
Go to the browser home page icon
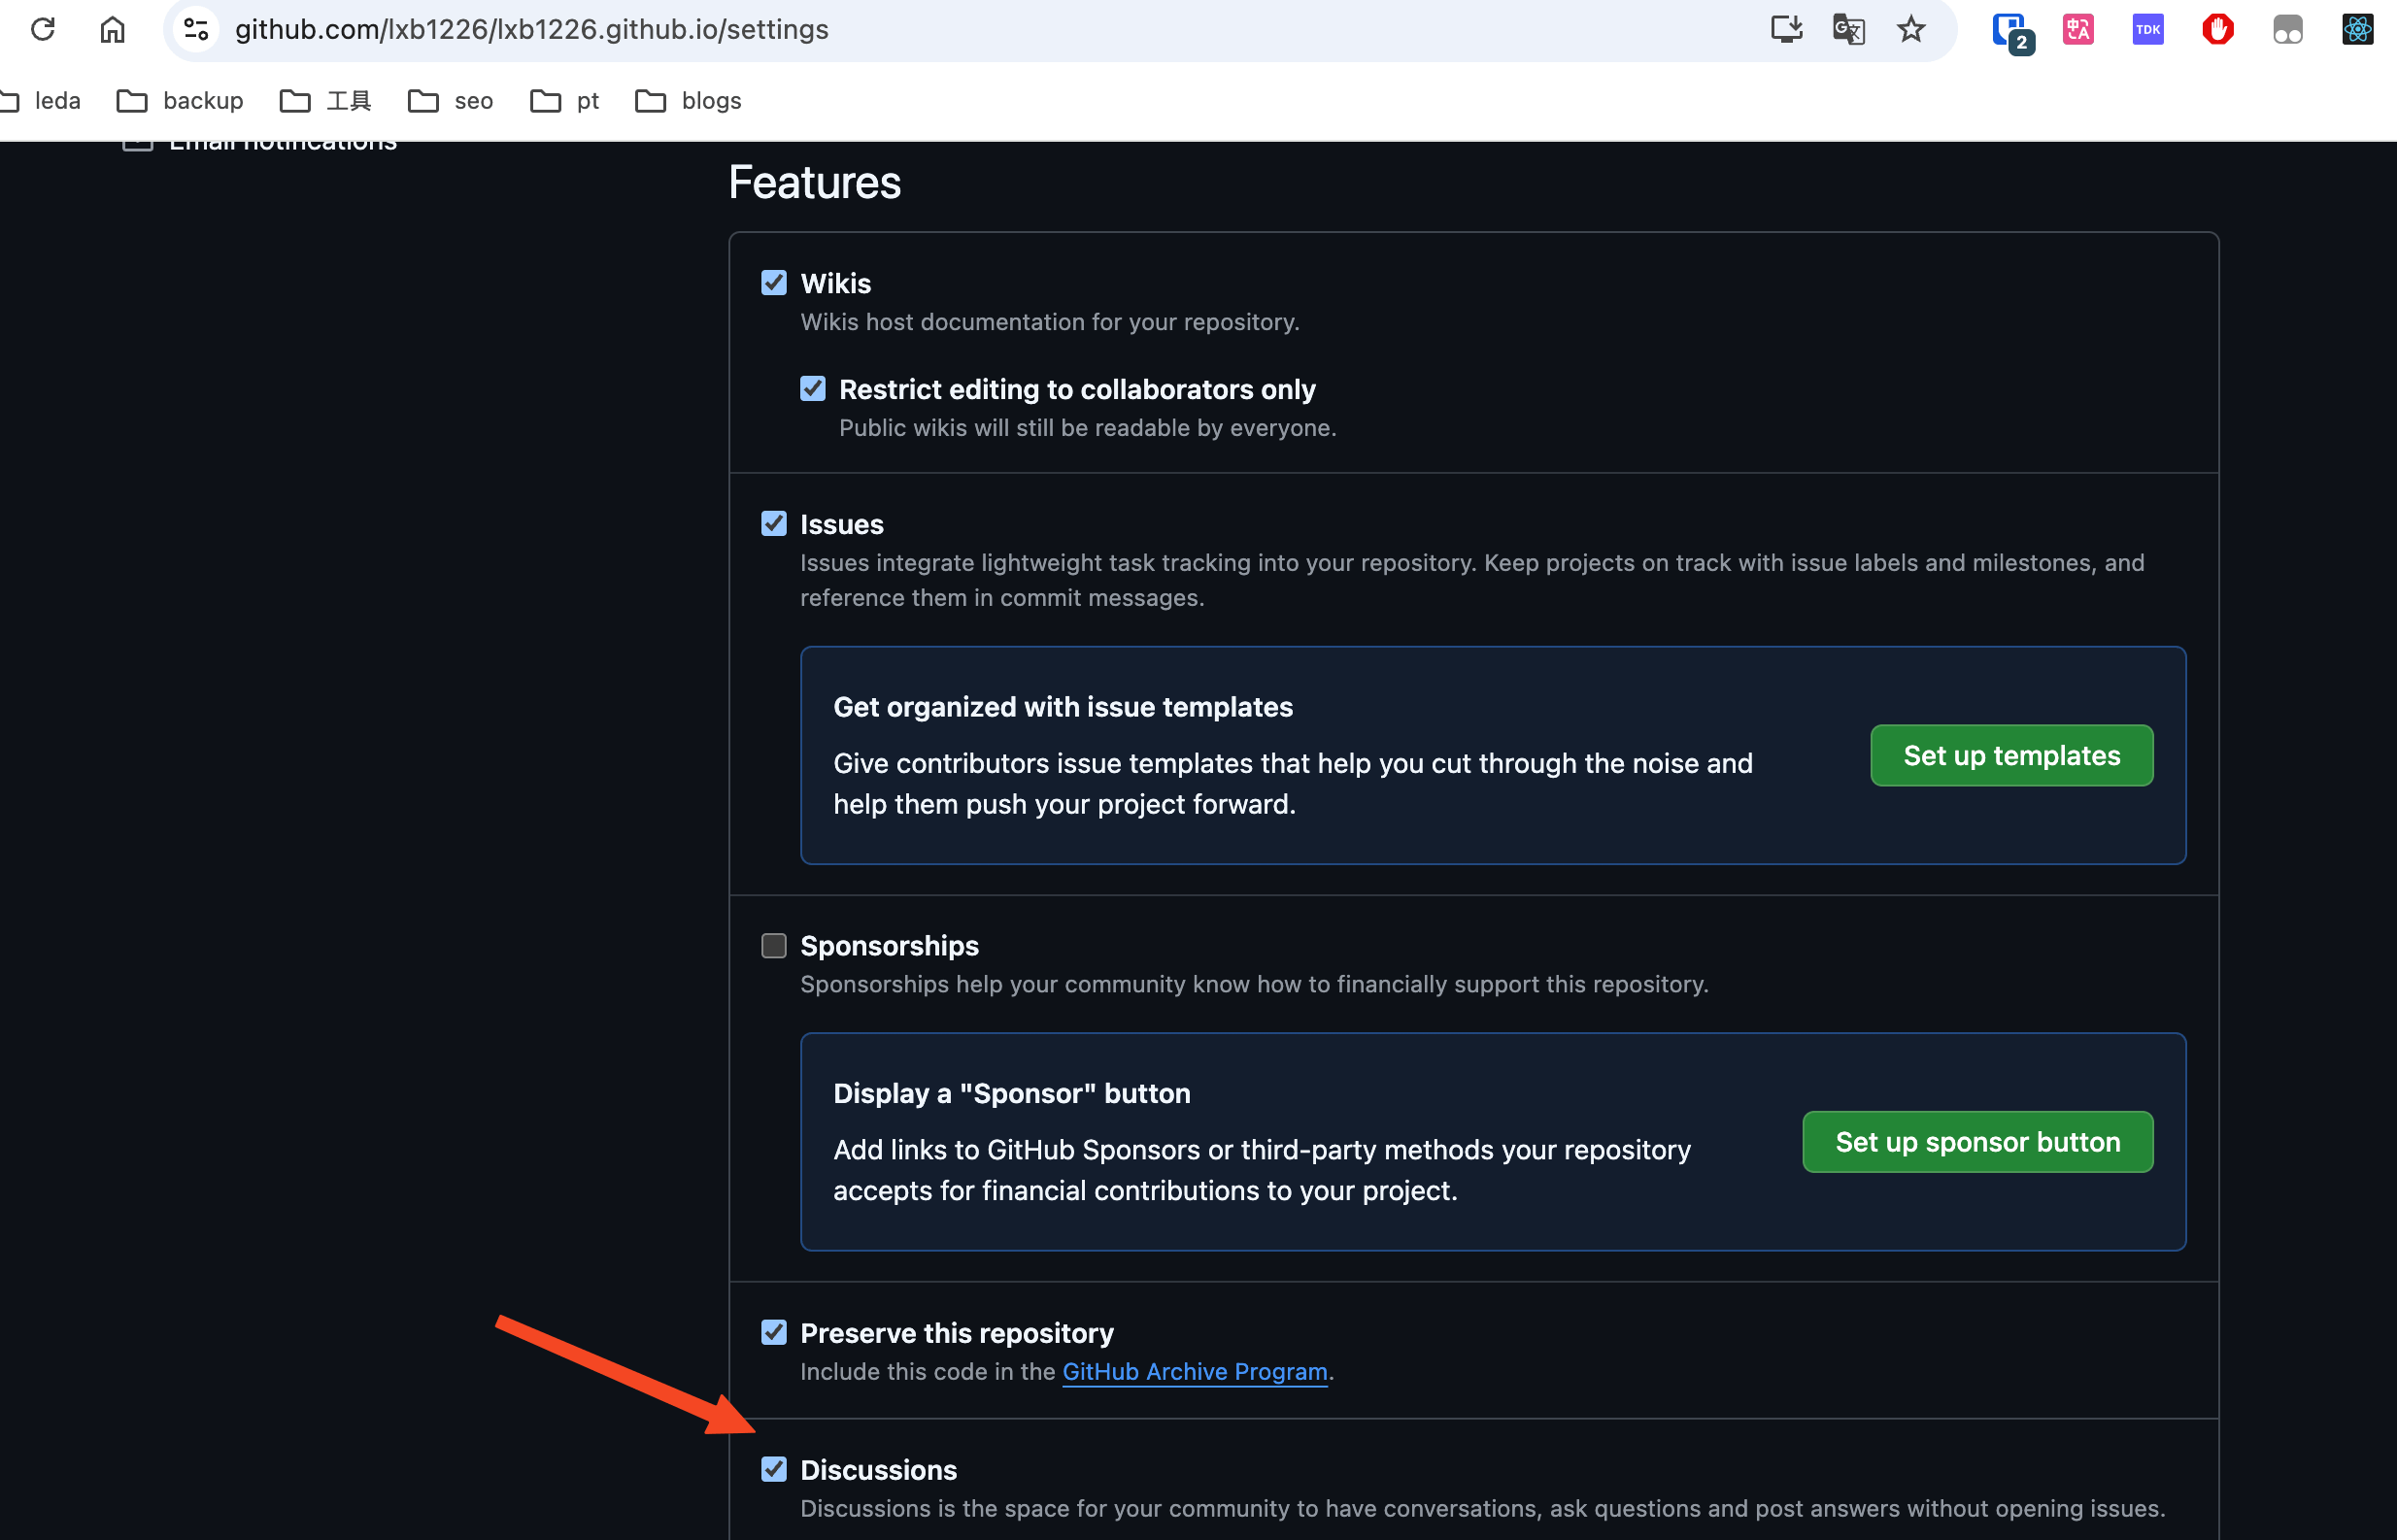pyautogui.click(x=112, y=29)
